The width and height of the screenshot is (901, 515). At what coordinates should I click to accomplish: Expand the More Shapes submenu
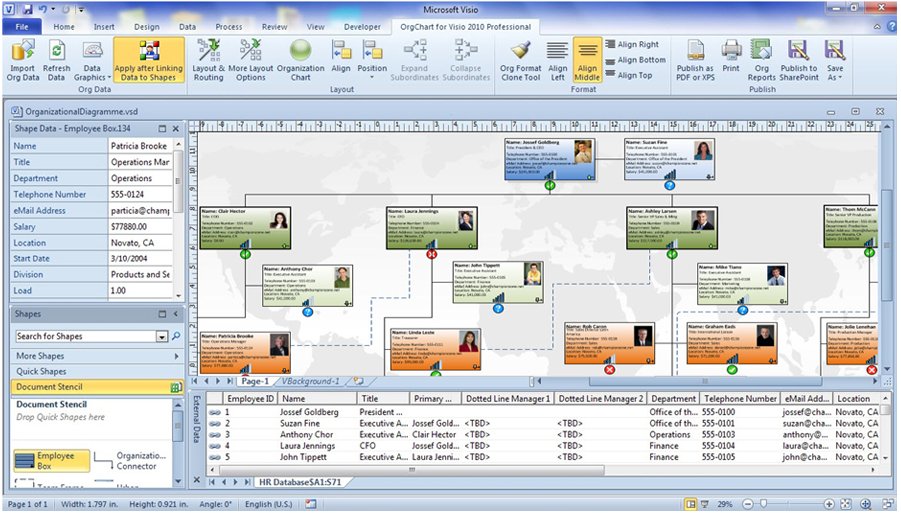coord(97,356)
